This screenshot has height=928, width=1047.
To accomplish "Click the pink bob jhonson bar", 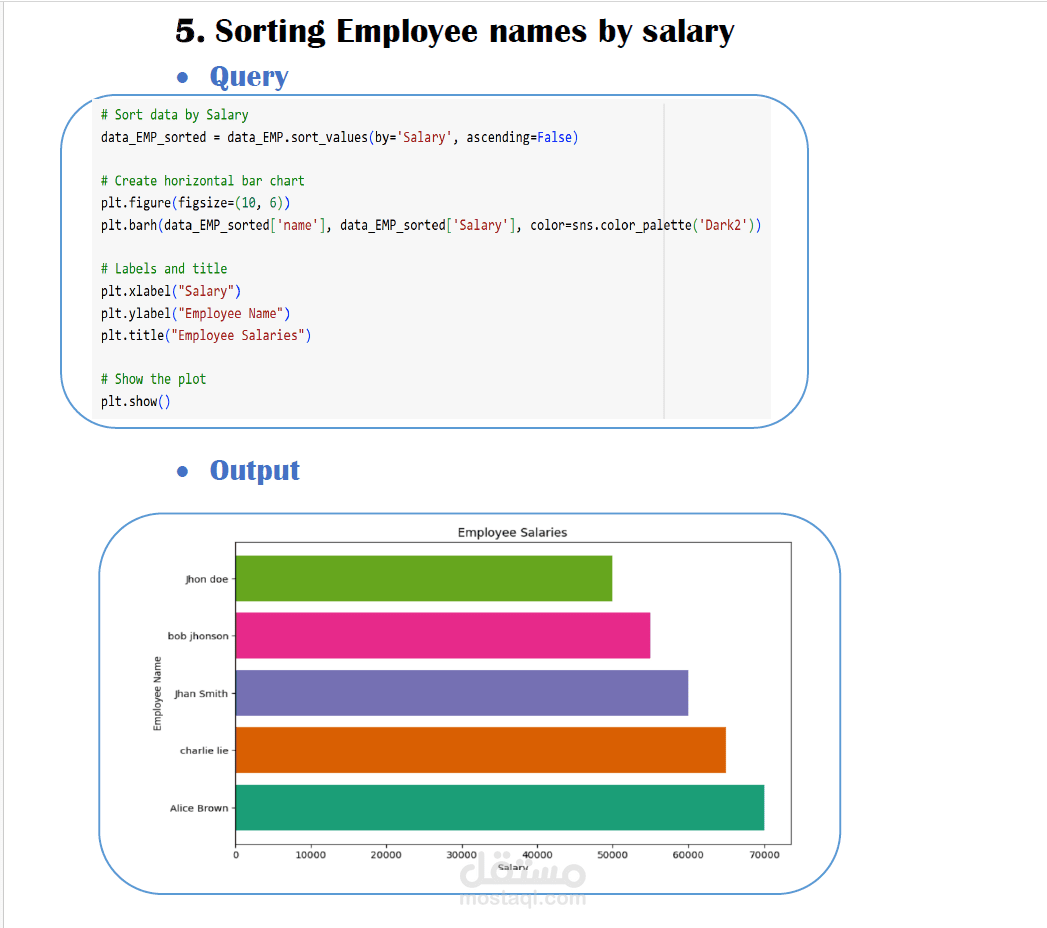I will [443, 636].
